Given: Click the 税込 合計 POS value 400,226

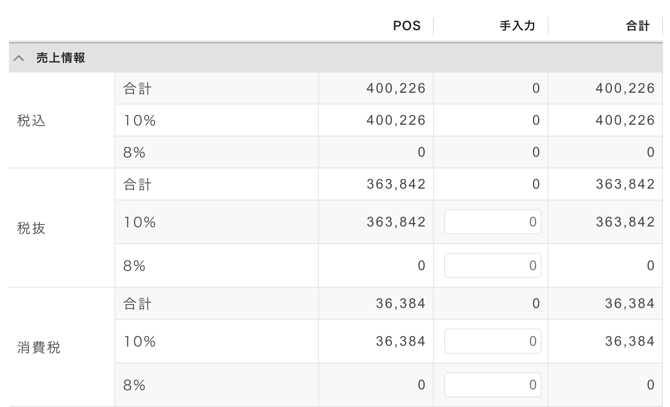Looking at the screenshot, I should point(396,88).
